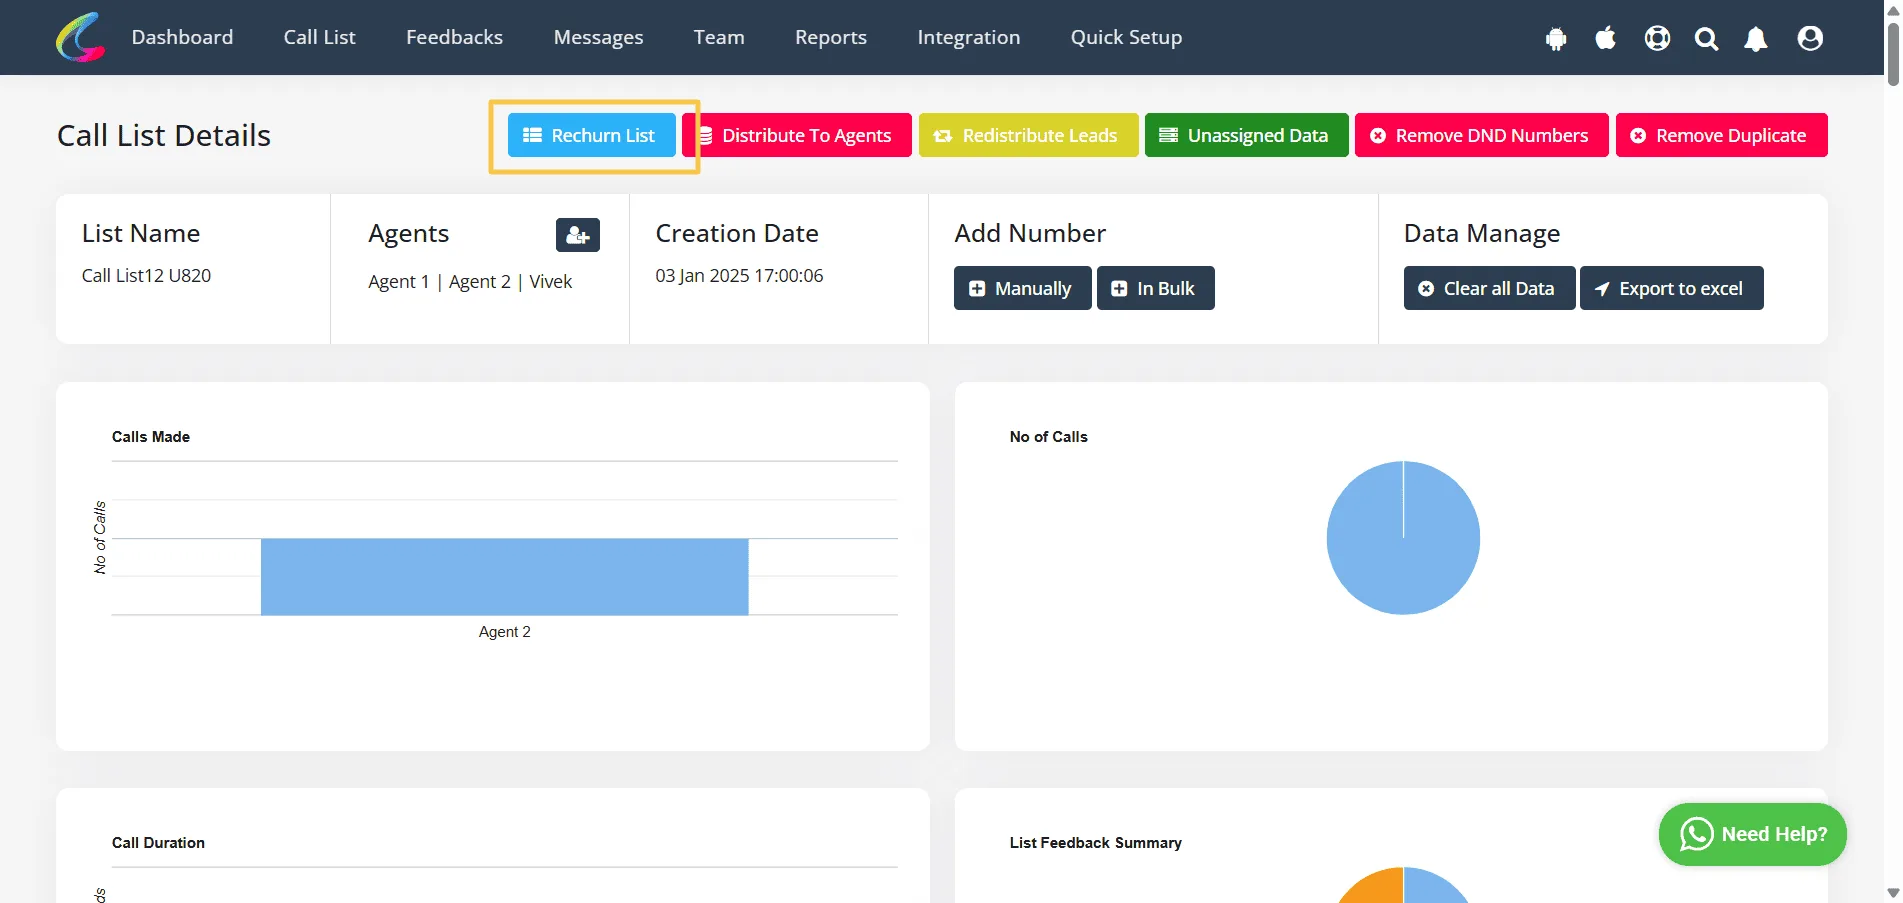The image size is (1903, 903).
Task: Click Export to excel
Action: (1671, 288)
